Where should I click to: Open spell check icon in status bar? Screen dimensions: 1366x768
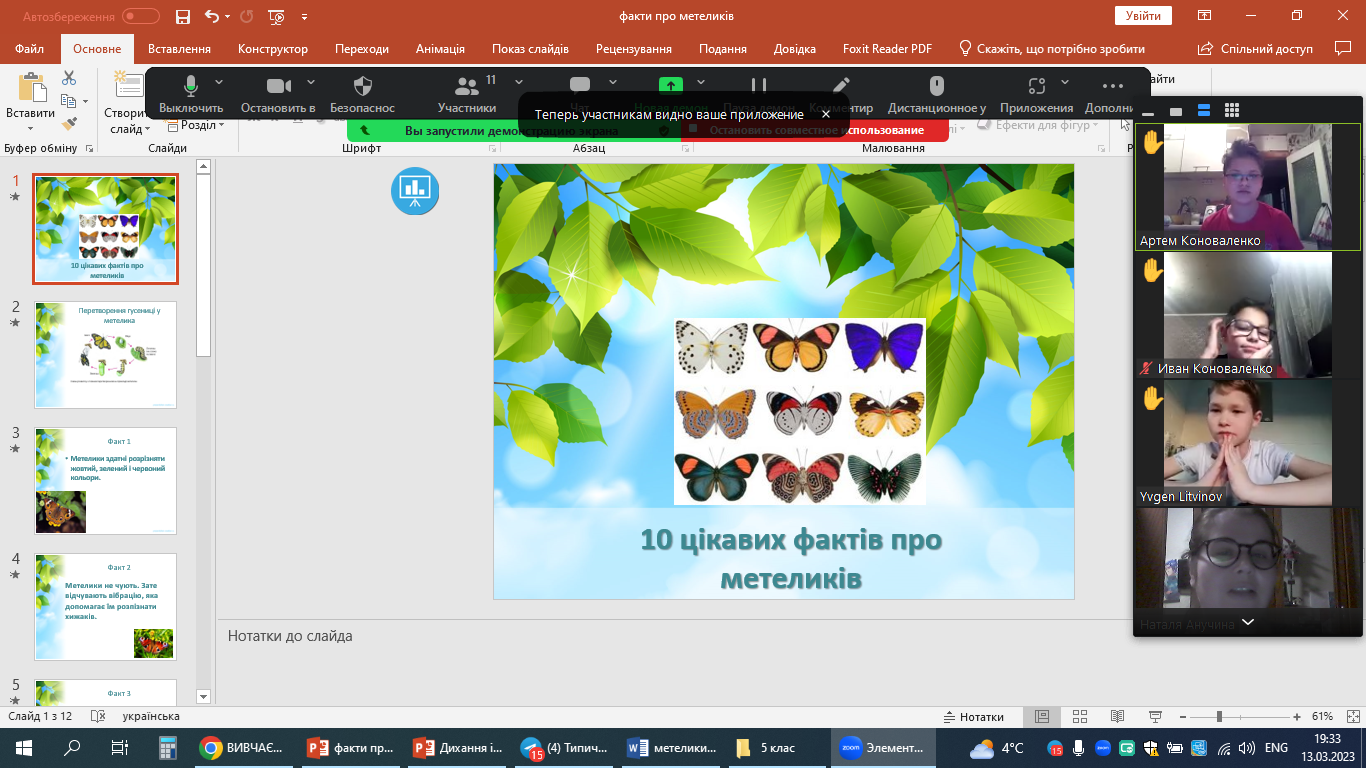tap(98, 717)
